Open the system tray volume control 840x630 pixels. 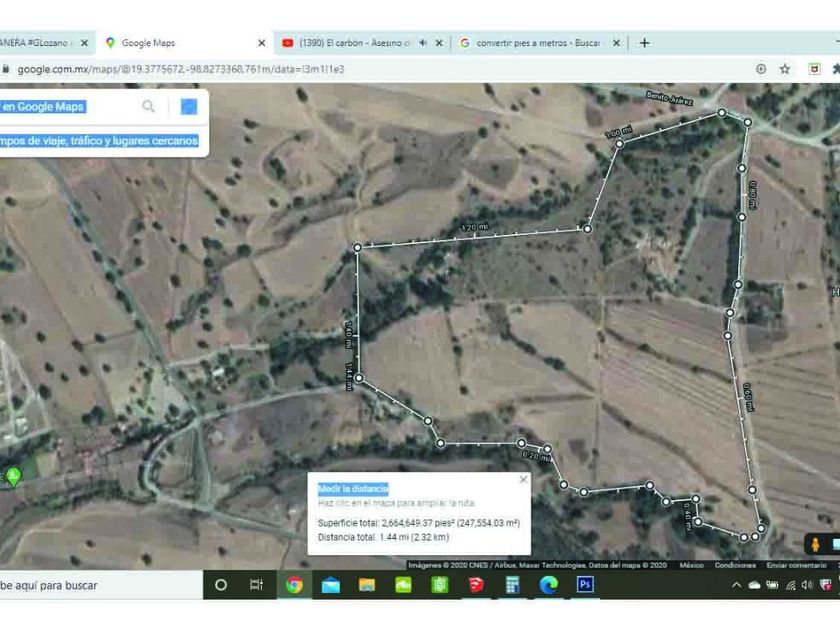808,585
